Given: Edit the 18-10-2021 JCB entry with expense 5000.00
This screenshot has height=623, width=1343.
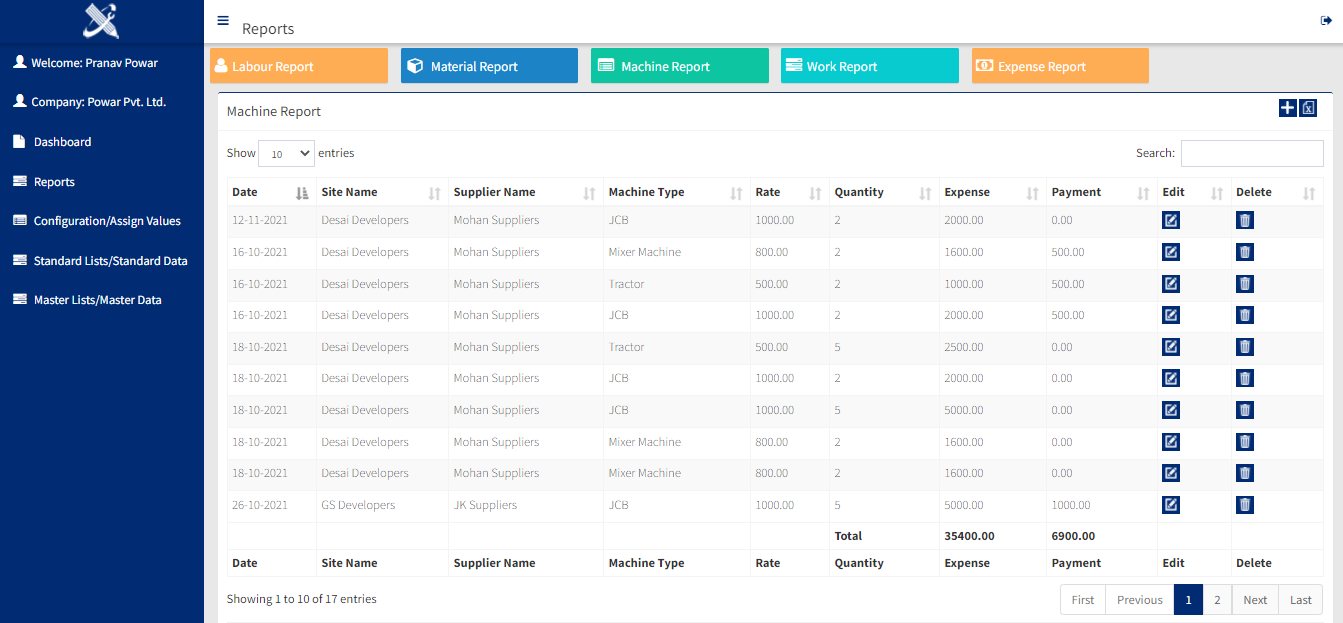Looking at the screenshot, I should coord(1171,410).
